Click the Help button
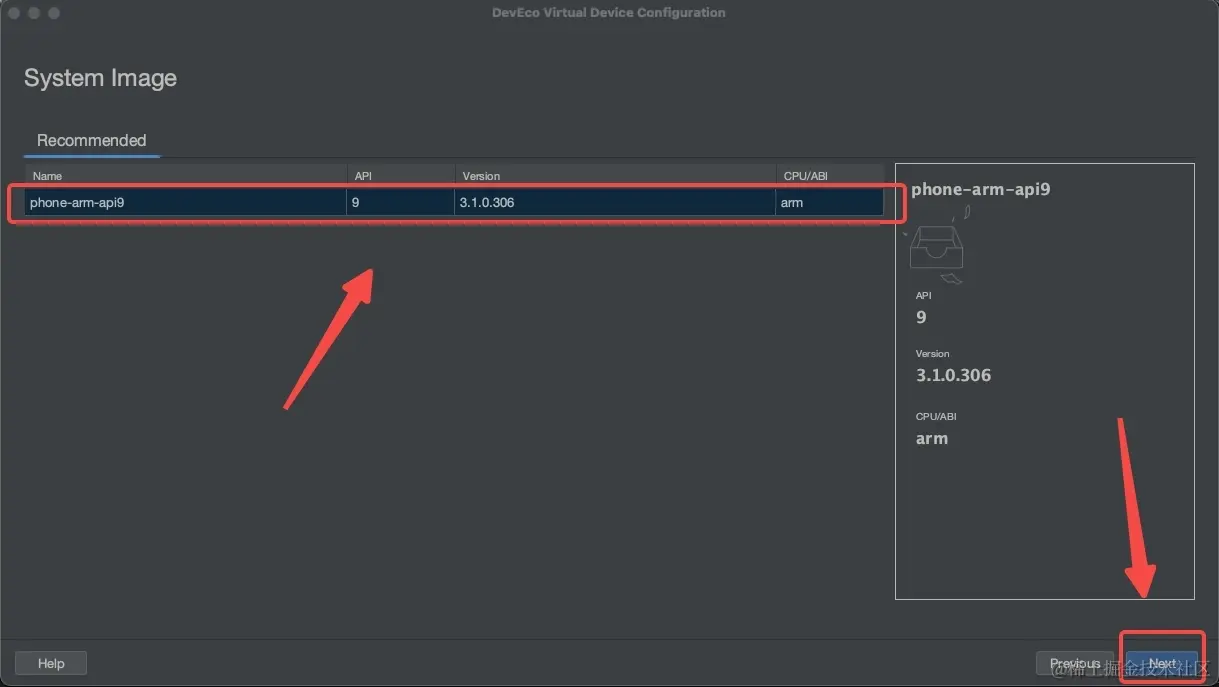Viewport: 1219px width, 687px height. click(x=51, y=663)
